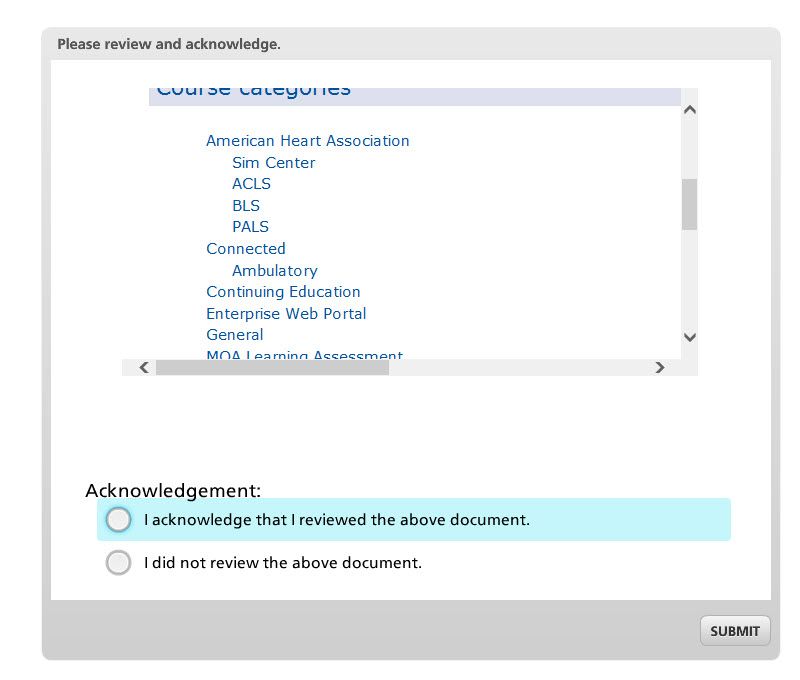The width and height of the screenshot is (800, 680).
Task: Click the scroll down arrow in document
Action: pyautogui.click(x=689, y=338)
